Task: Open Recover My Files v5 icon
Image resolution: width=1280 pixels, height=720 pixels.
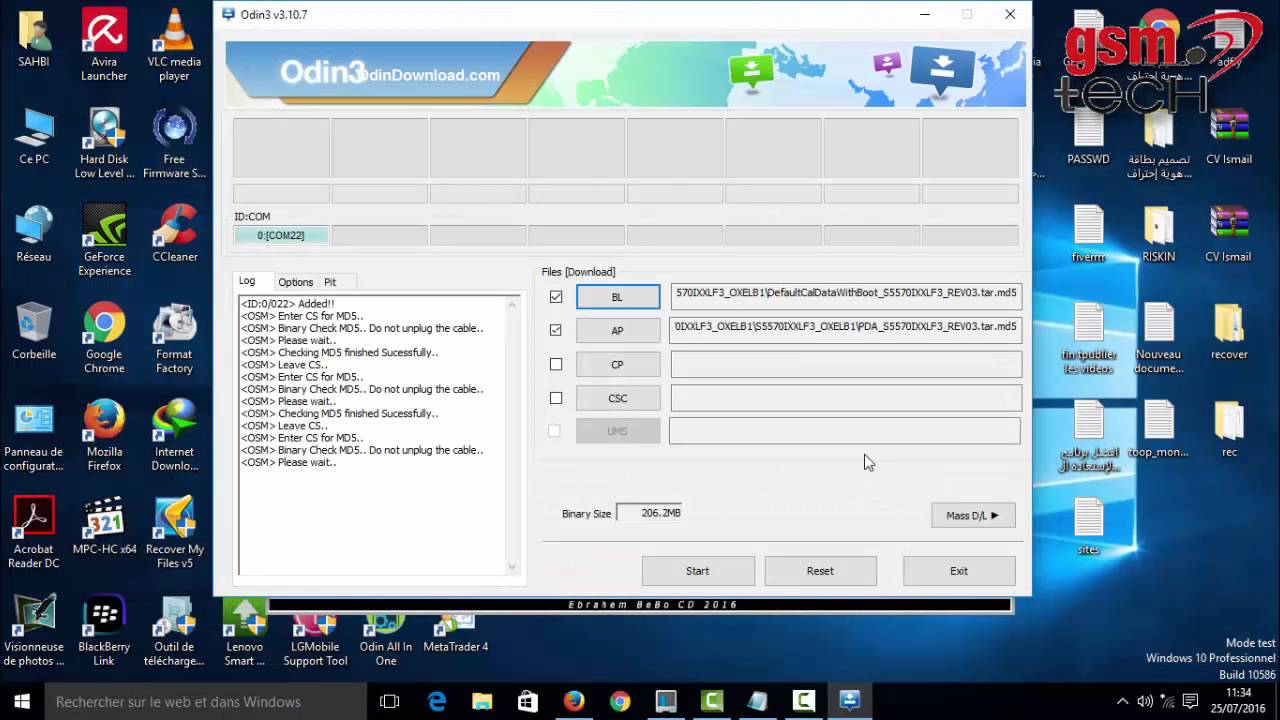Action: (x=174, y=533)
